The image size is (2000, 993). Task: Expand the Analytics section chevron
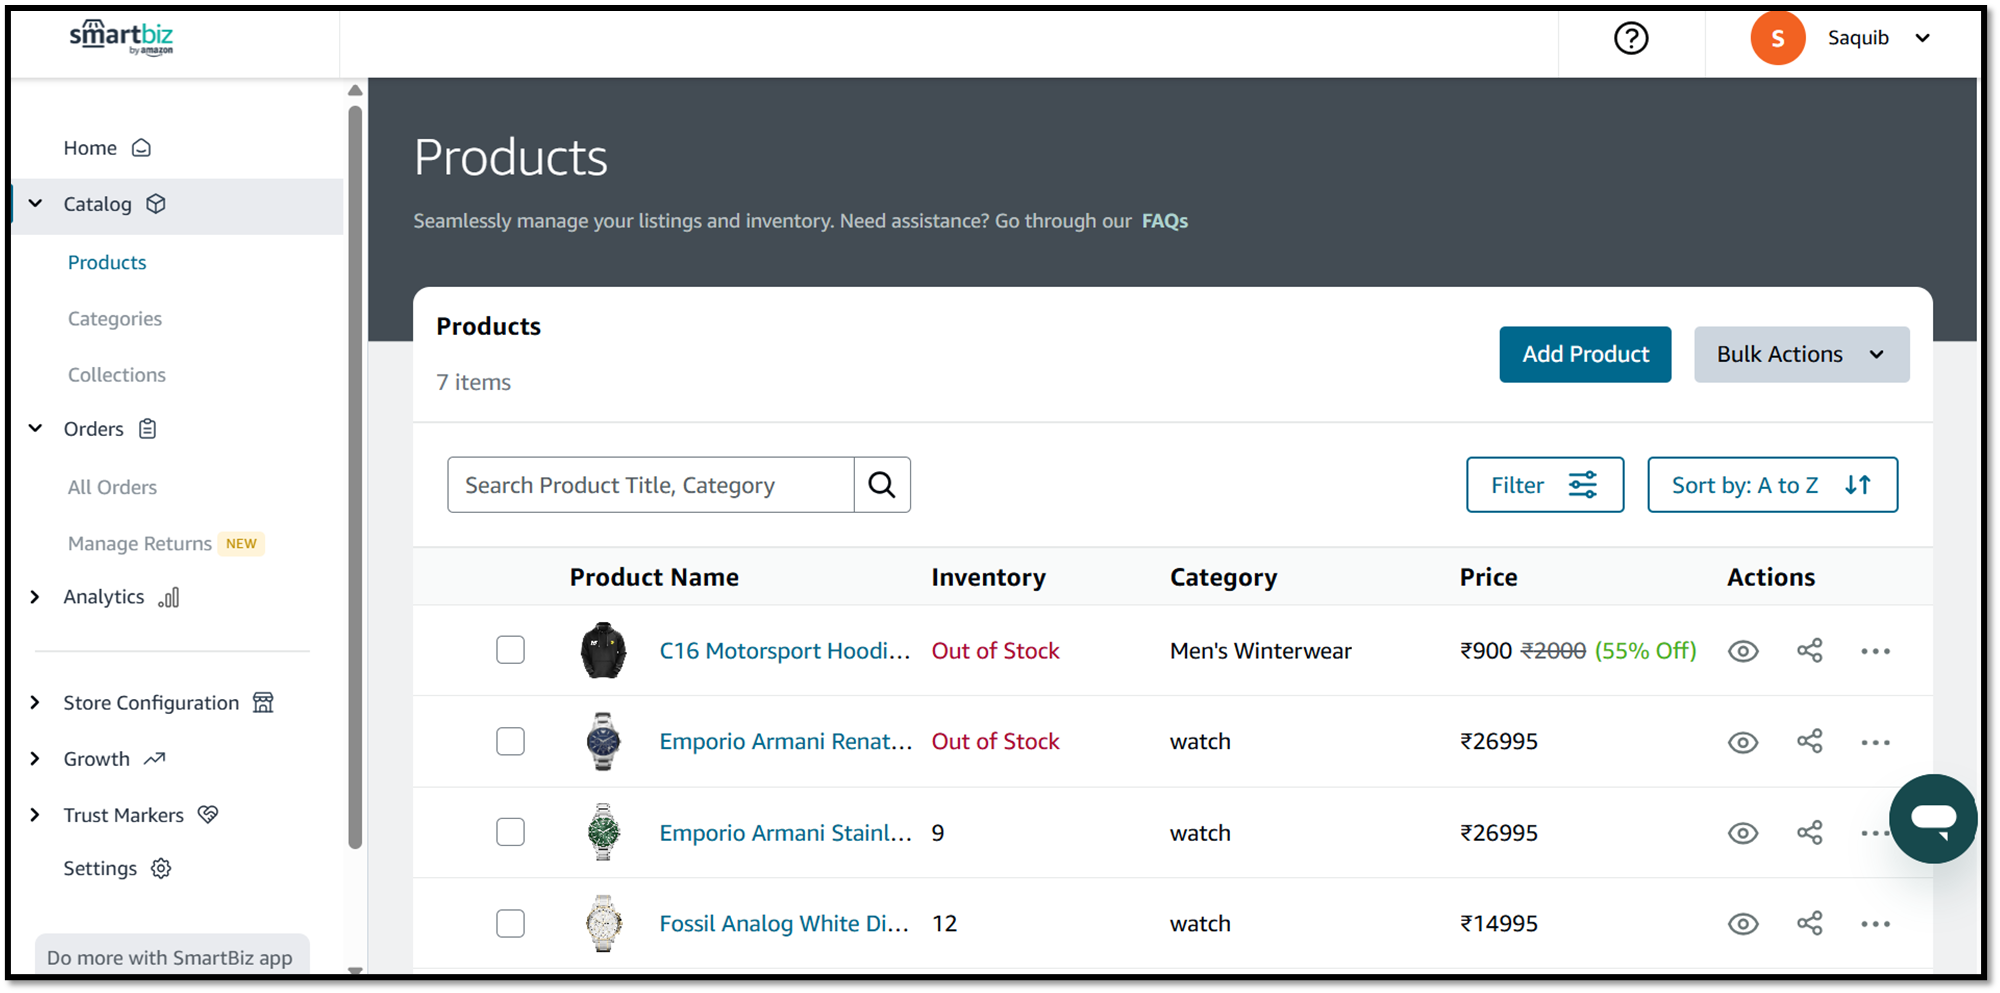coord(35,597)
